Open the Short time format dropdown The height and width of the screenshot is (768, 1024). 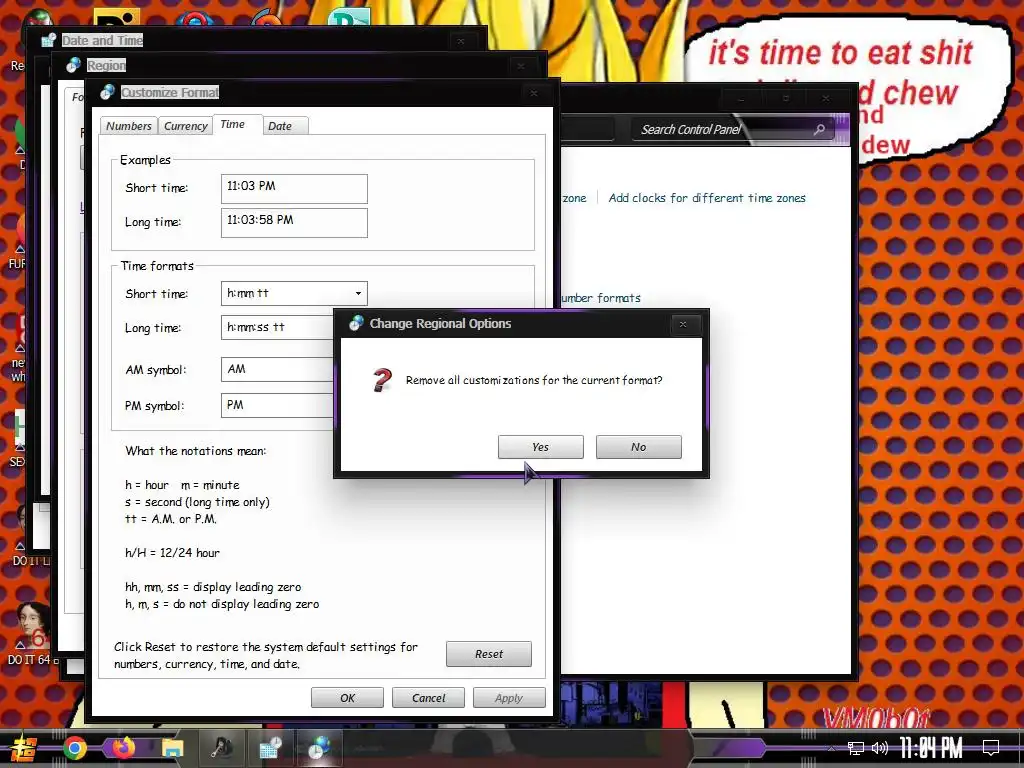pos(358,293)
